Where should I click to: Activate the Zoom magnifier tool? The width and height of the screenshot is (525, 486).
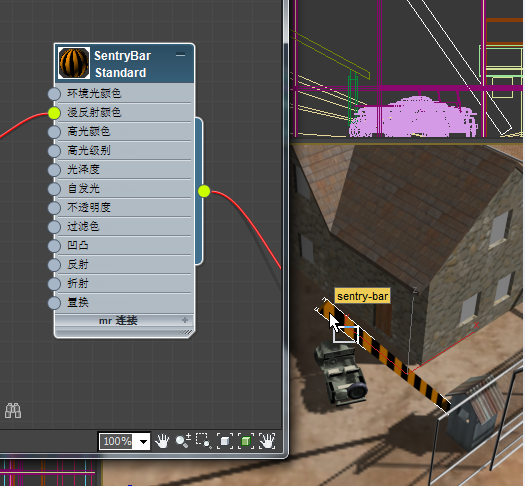click(183, 441)
